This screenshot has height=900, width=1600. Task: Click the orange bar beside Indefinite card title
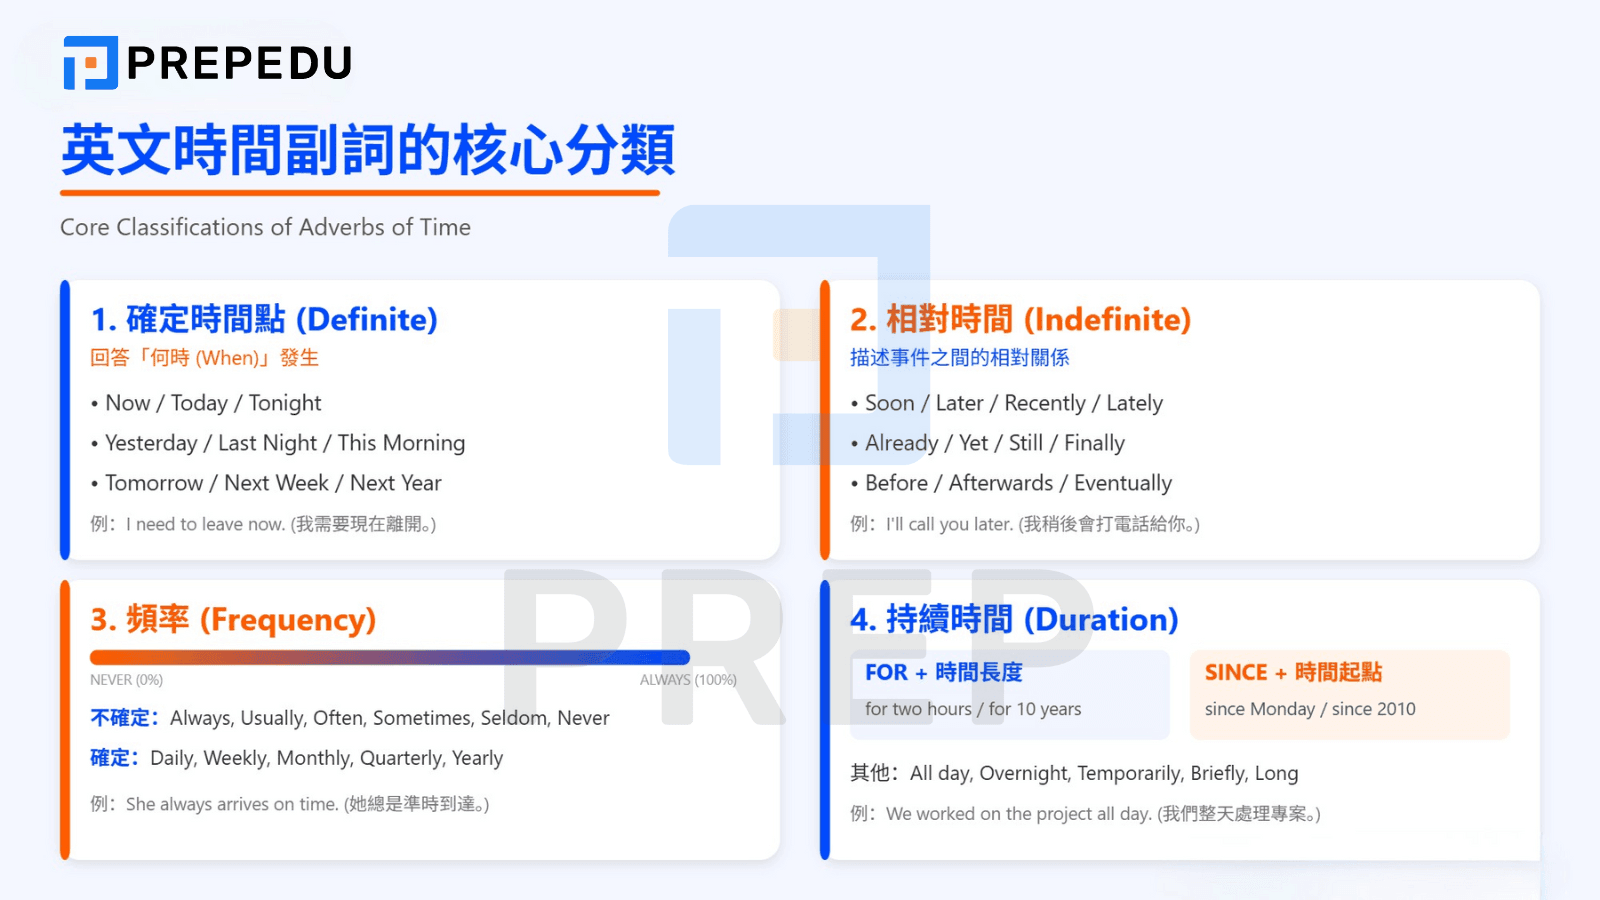pyautogui.click(x=824, y=420)
